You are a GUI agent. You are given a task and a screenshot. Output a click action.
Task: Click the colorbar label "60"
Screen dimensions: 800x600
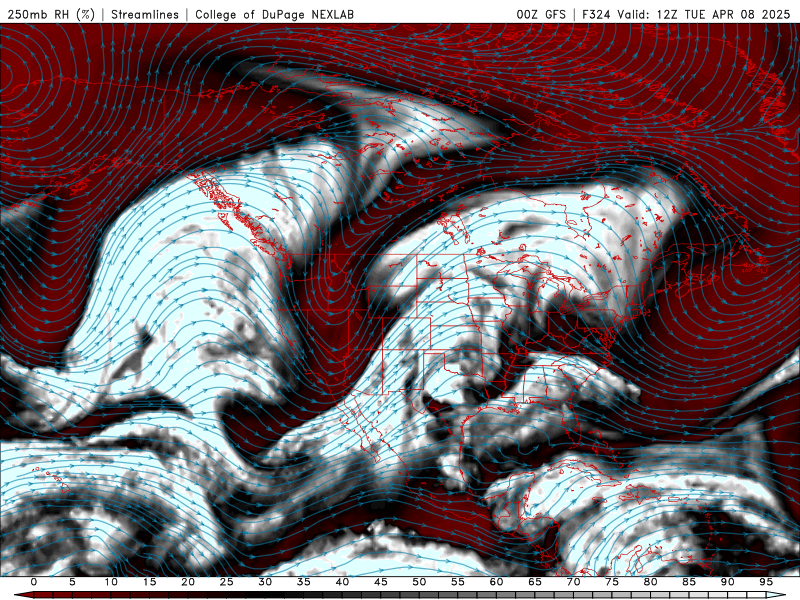(x=496, y=582)
